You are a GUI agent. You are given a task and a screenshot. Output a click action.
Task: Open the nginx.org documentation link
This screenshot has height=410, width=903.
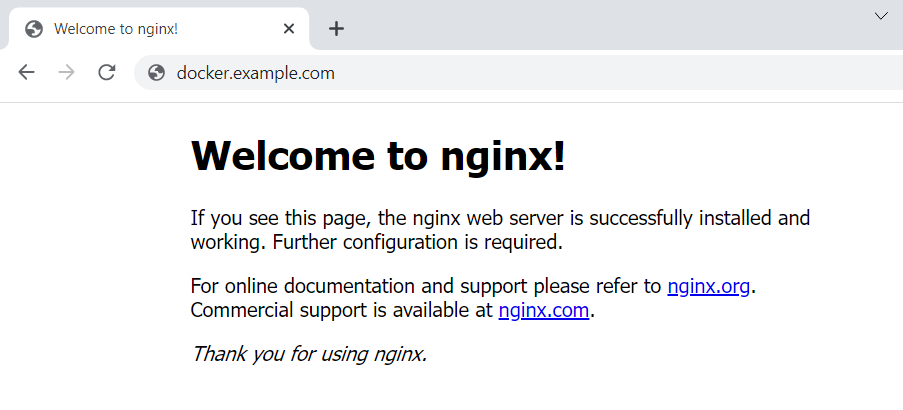coord(708,286)
